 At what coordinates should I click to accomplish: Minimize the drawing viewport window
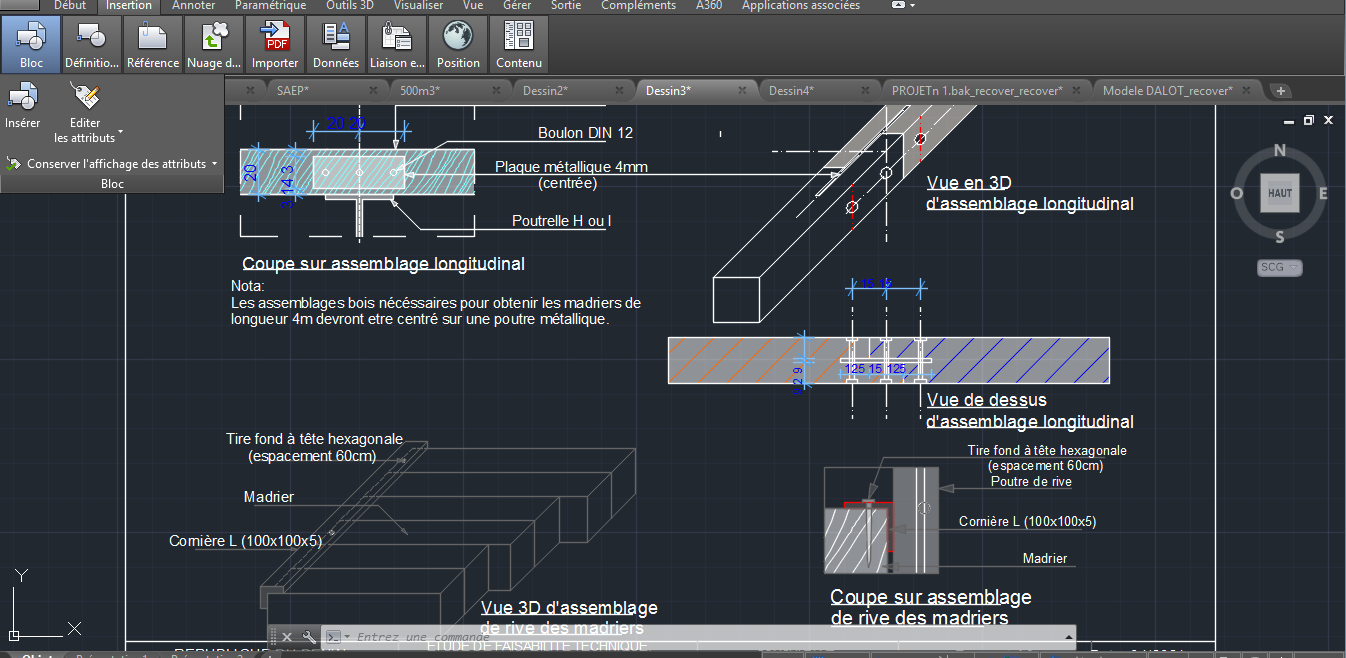(1288, 120)
